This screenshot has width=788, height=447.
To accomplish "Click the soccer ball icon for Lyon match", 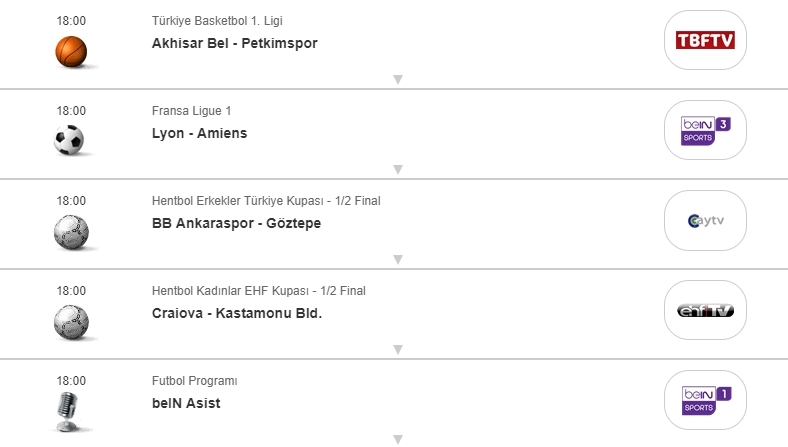I will click(70, 140).
